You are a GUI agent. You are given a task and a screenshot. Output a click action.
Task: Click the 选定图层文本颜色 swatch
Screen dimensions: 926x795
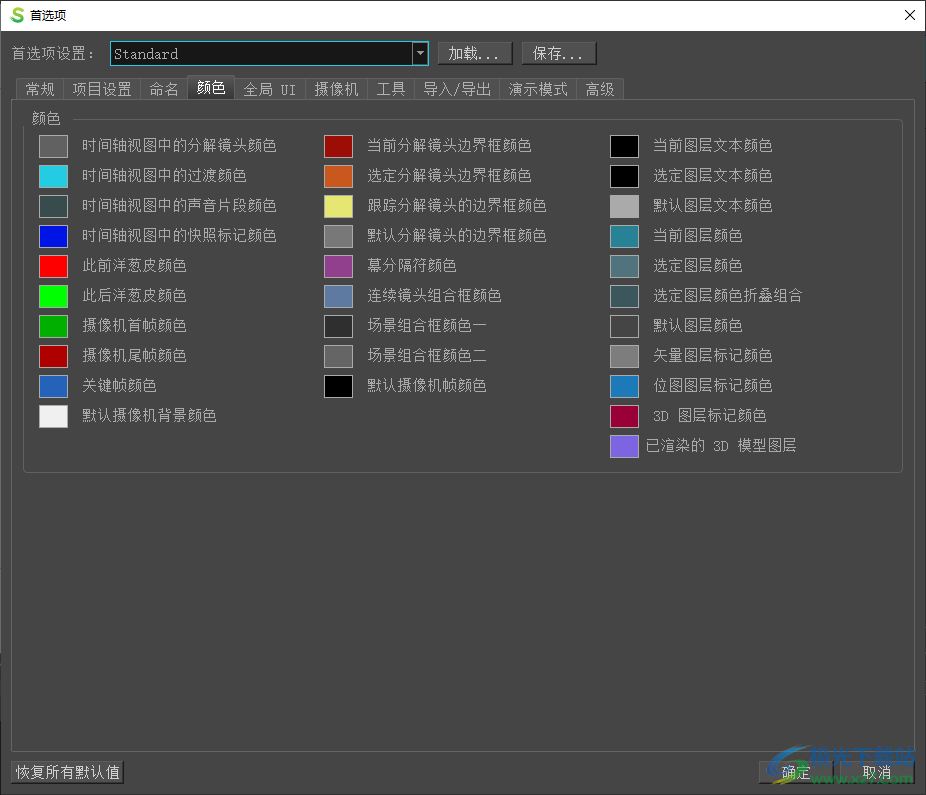click(624, 176)
